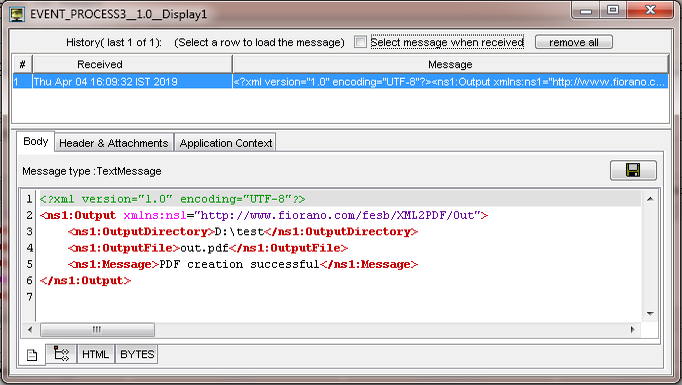Switch to BYTES view tab
682x385 pixels.
point(137,354)
